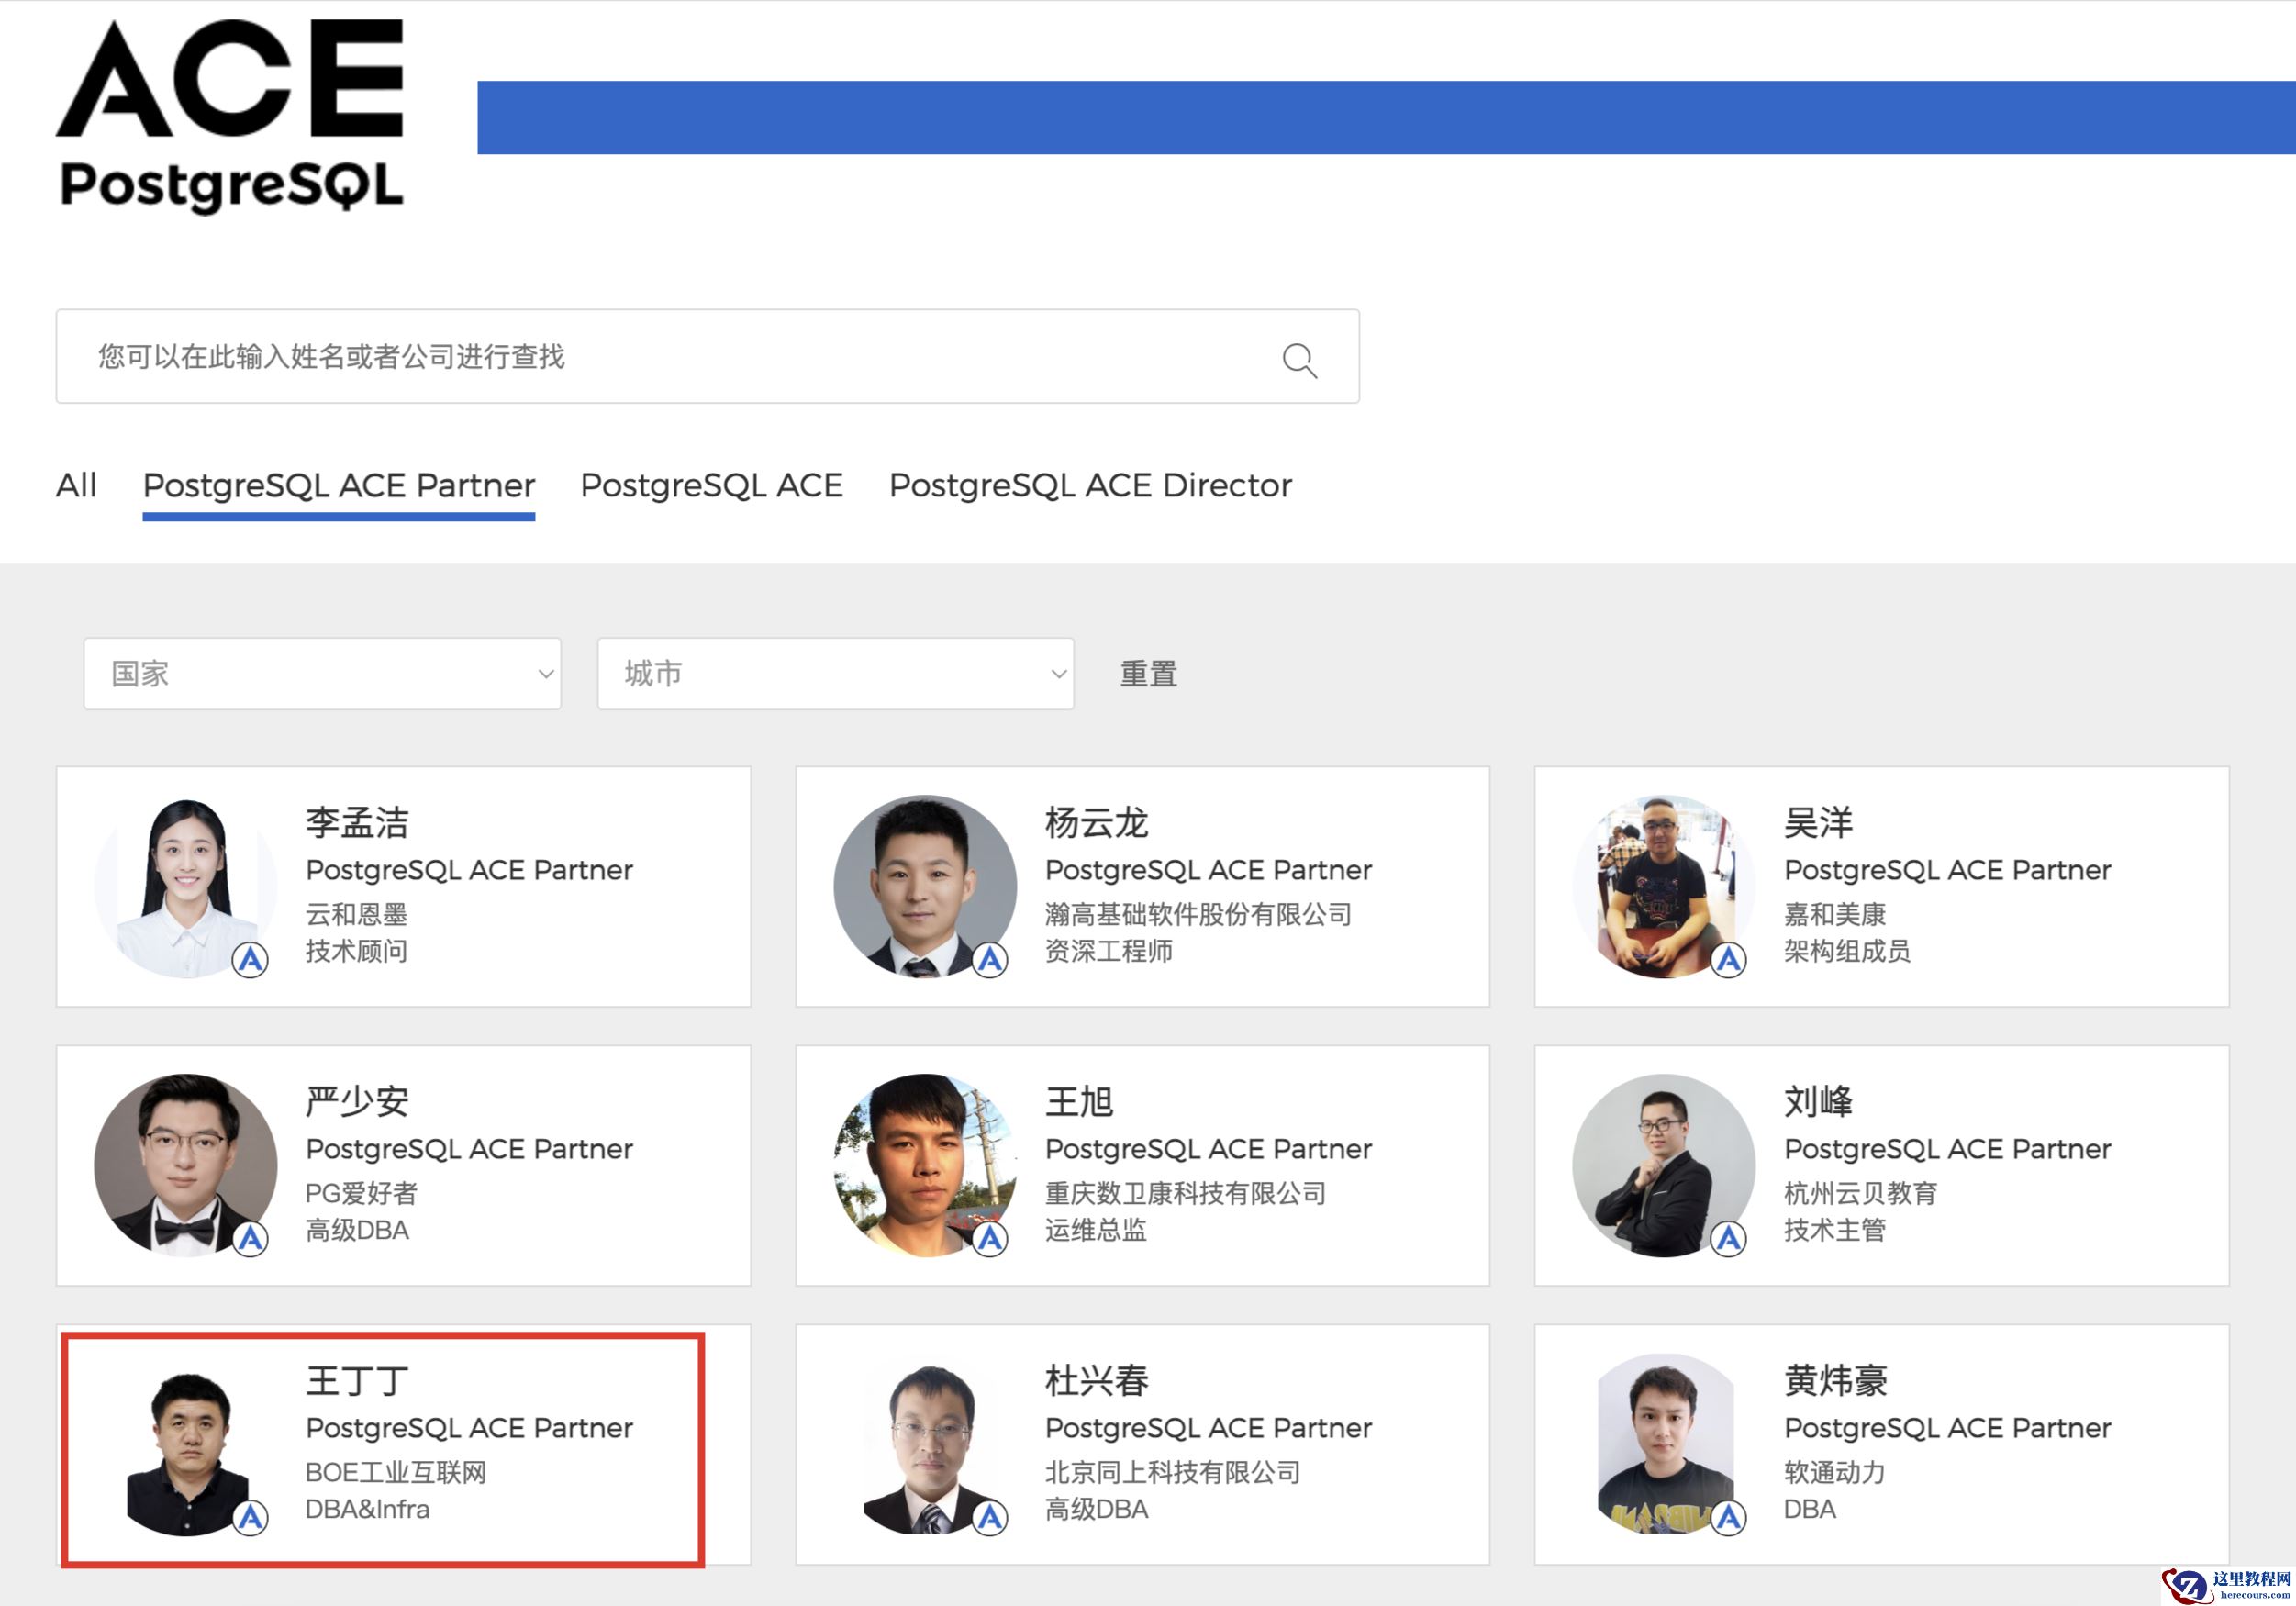Click the name or company search field
The height and width of the screenshot is (1606, 2296).
point(660,357)
